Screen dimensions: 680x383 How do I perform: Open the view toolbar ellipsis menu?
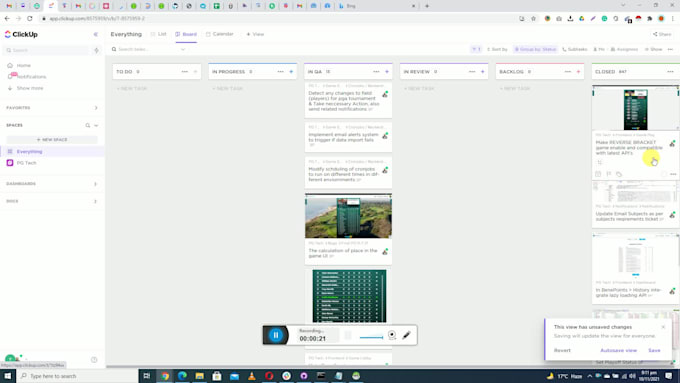click(670, 49)
